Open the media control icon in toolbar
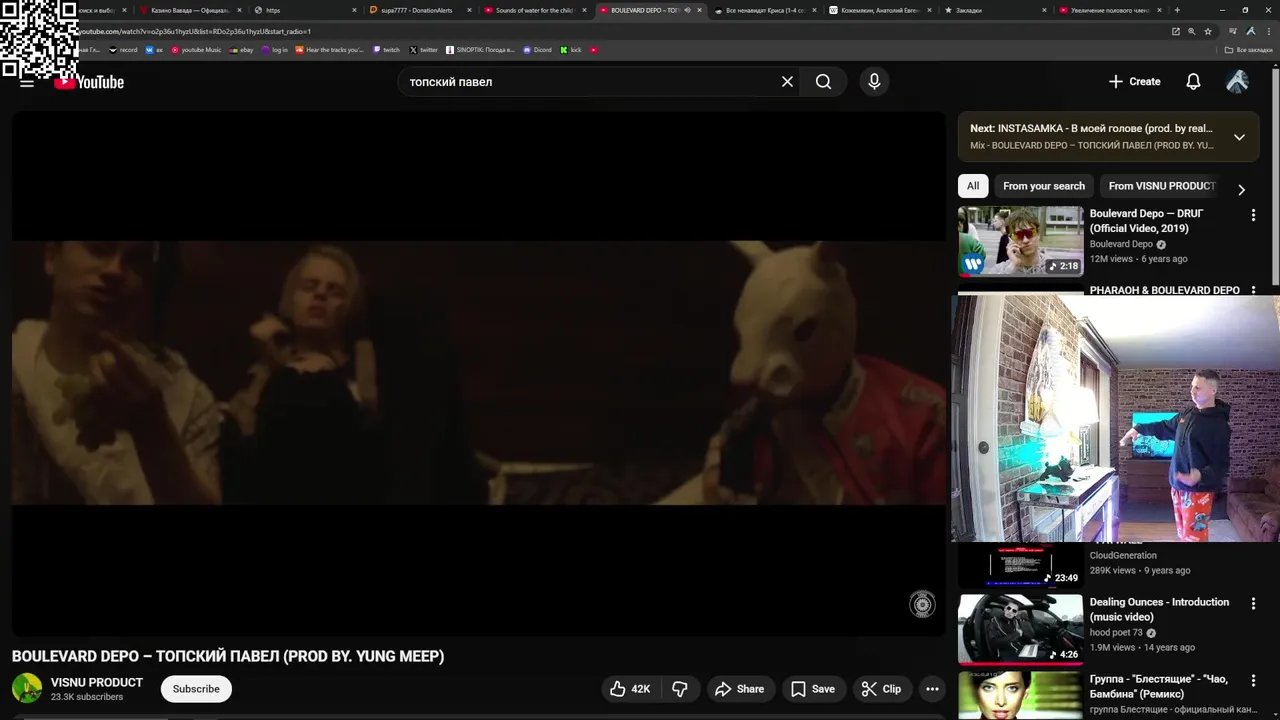 (x=1233, y=31)
